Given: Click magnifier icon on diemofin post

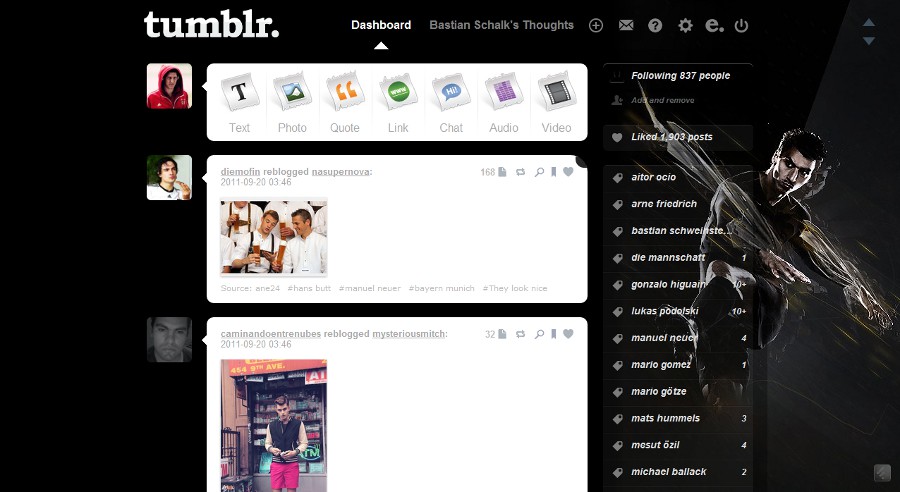Looking at the screenshot, I should point(539,172).
